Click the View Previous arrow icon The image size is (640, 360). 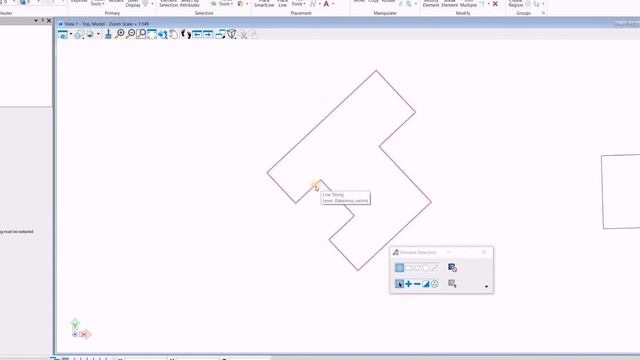pos(197,34)
